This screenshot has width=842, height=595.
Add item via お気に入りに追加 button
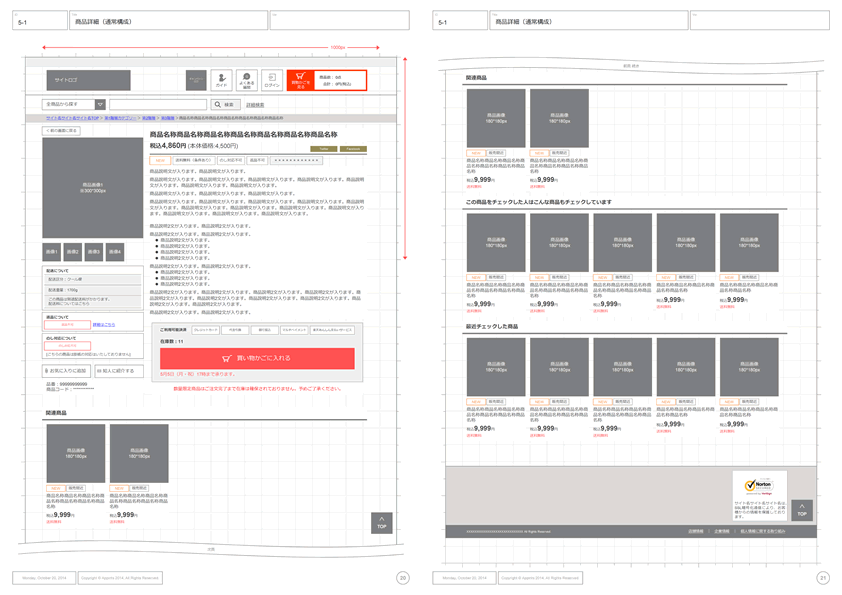pos(66,371)
